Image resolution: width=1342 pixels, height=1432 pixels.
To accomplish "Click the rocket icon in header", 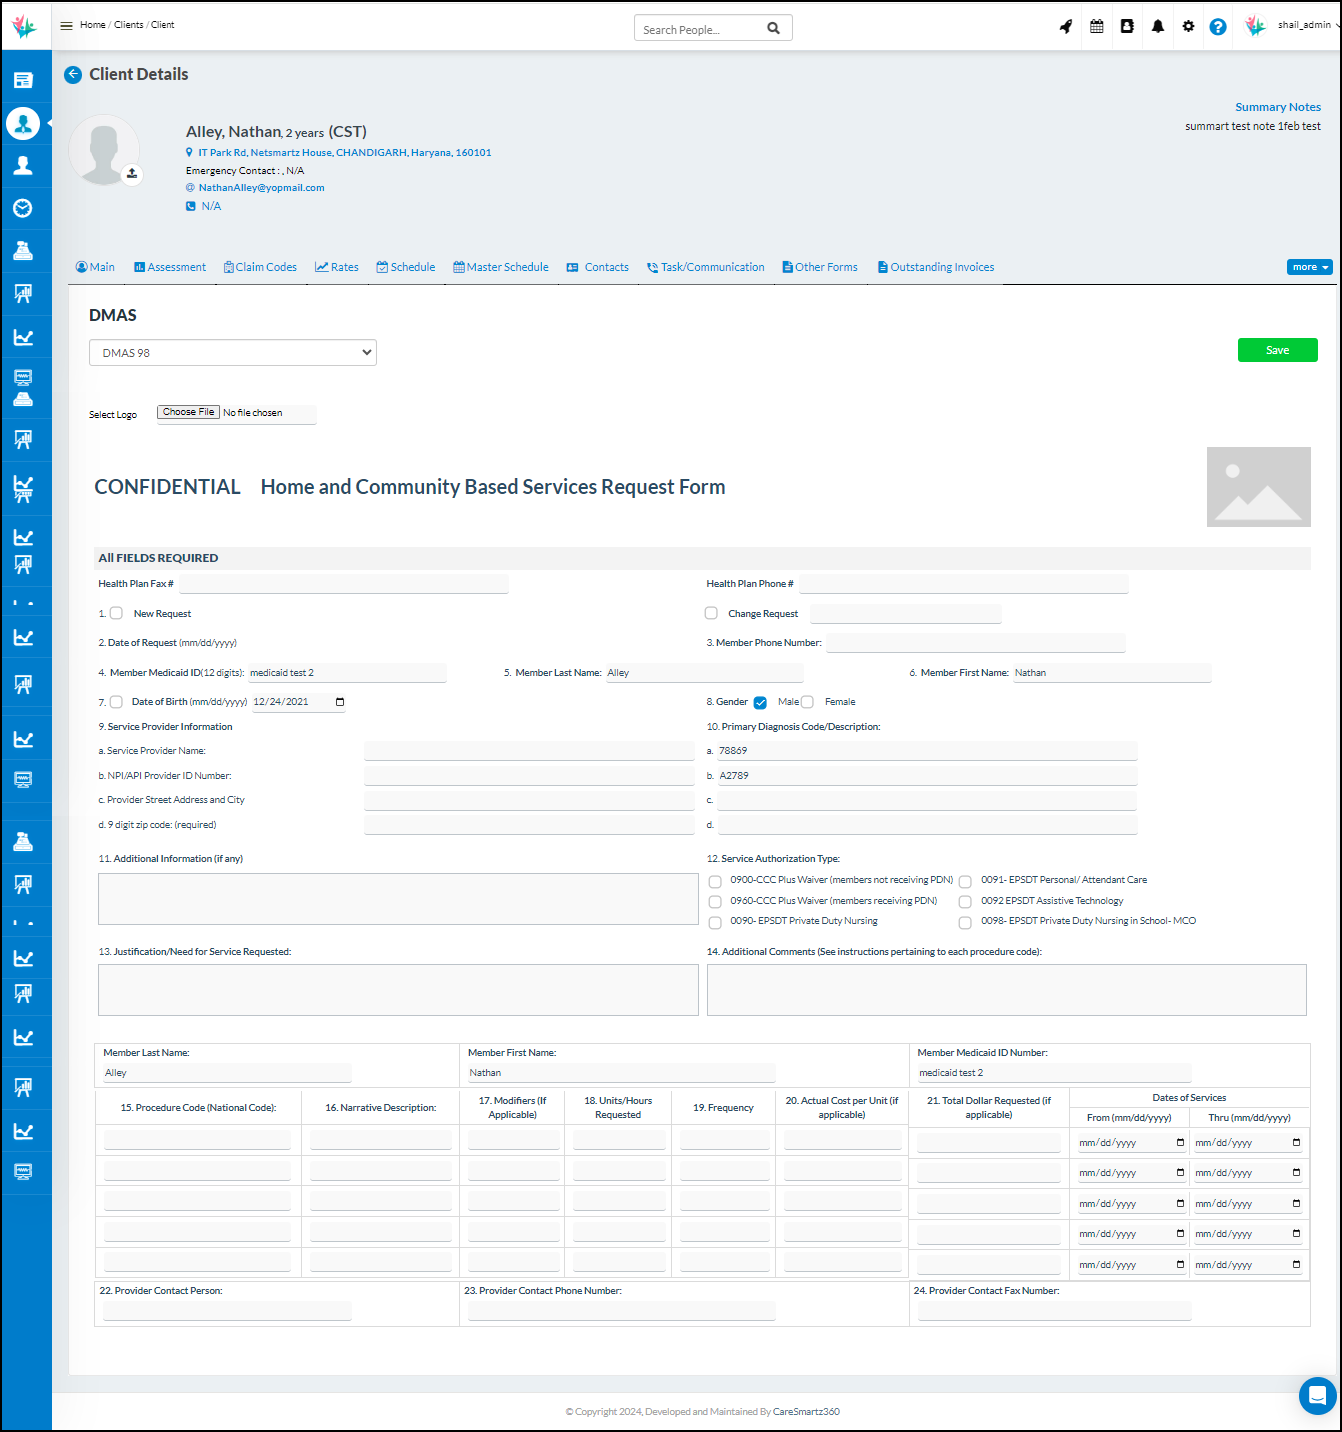I will [x=1066, y=27].
